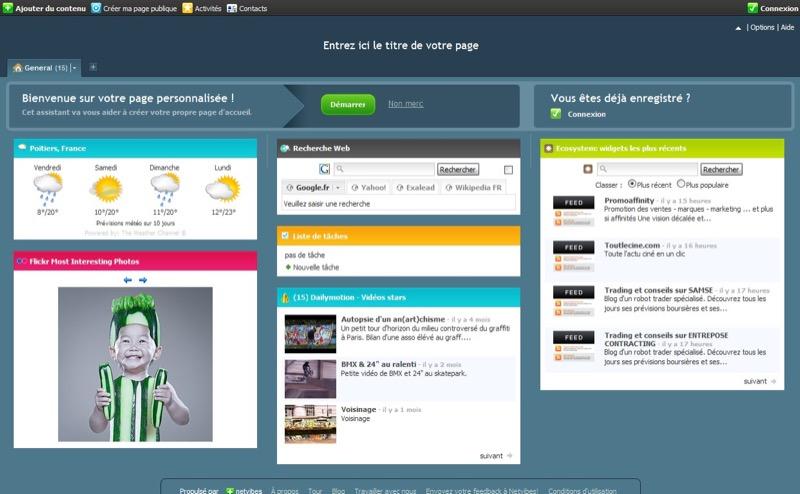Click the Liste de tâches checkbox icon
This screenshot has height=494, width=800.
pos(285,236)
